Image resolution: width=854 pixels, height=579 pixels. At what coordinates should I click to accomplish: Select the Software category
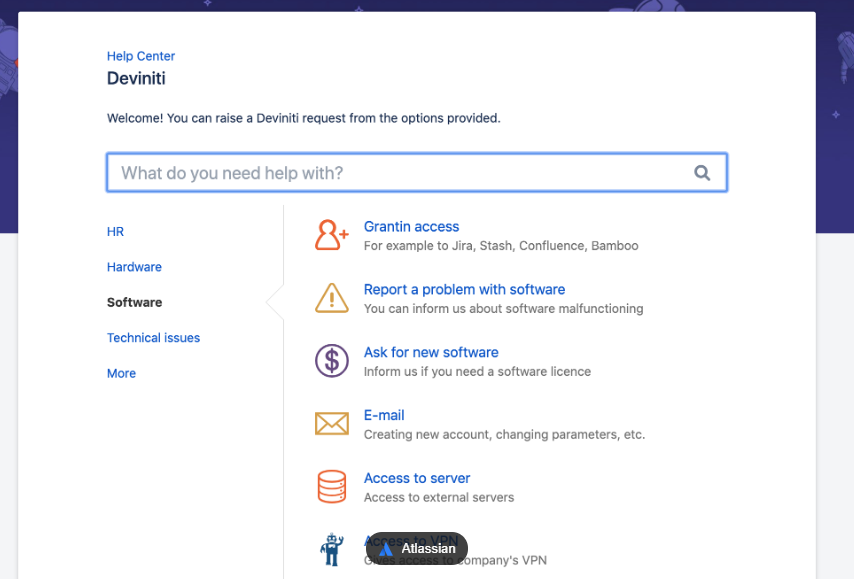point(134,302)
